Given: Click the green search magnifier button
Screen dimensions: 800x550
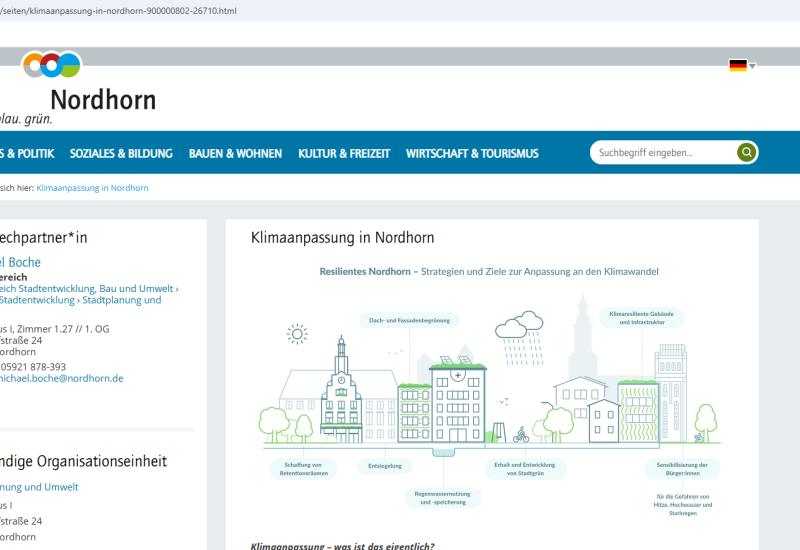Looking at the screenshot, I should pyautogui.click(x=746, y=153).
